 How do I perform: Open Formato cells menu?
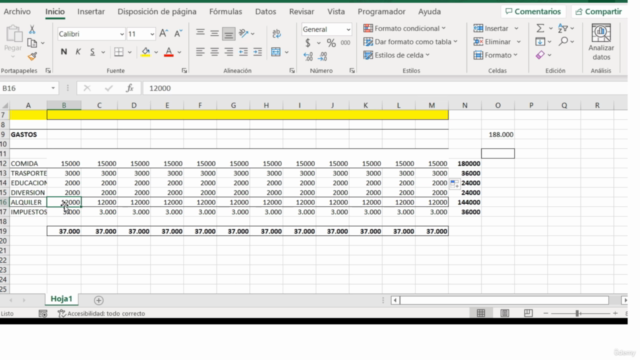point(495,55)
